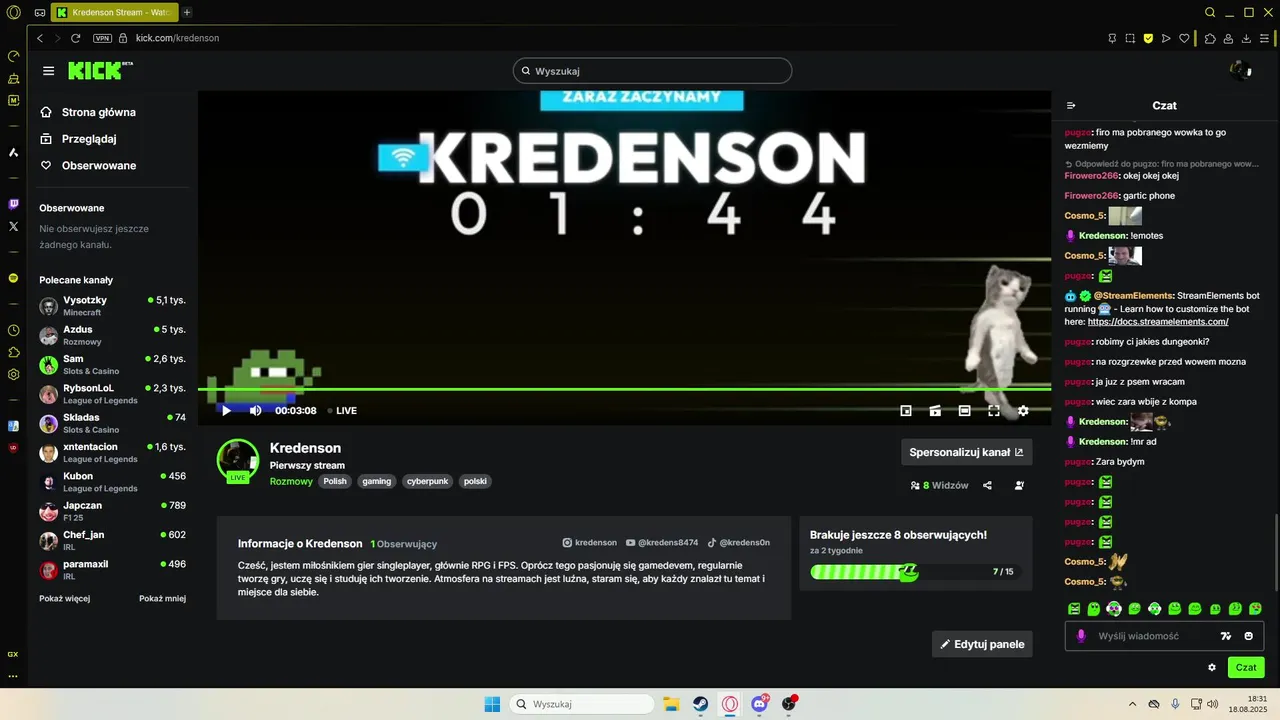Toggle theater mode in player
Viewport: 1280px width, 720px height.
tap(964, 410)
